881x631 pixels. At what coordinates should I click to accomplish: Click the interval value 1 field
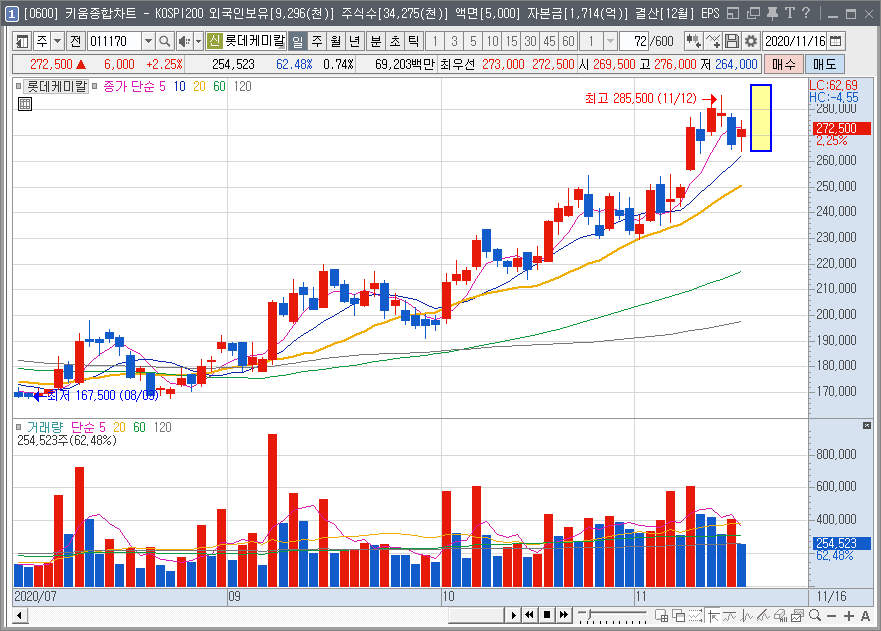(591, 41)
